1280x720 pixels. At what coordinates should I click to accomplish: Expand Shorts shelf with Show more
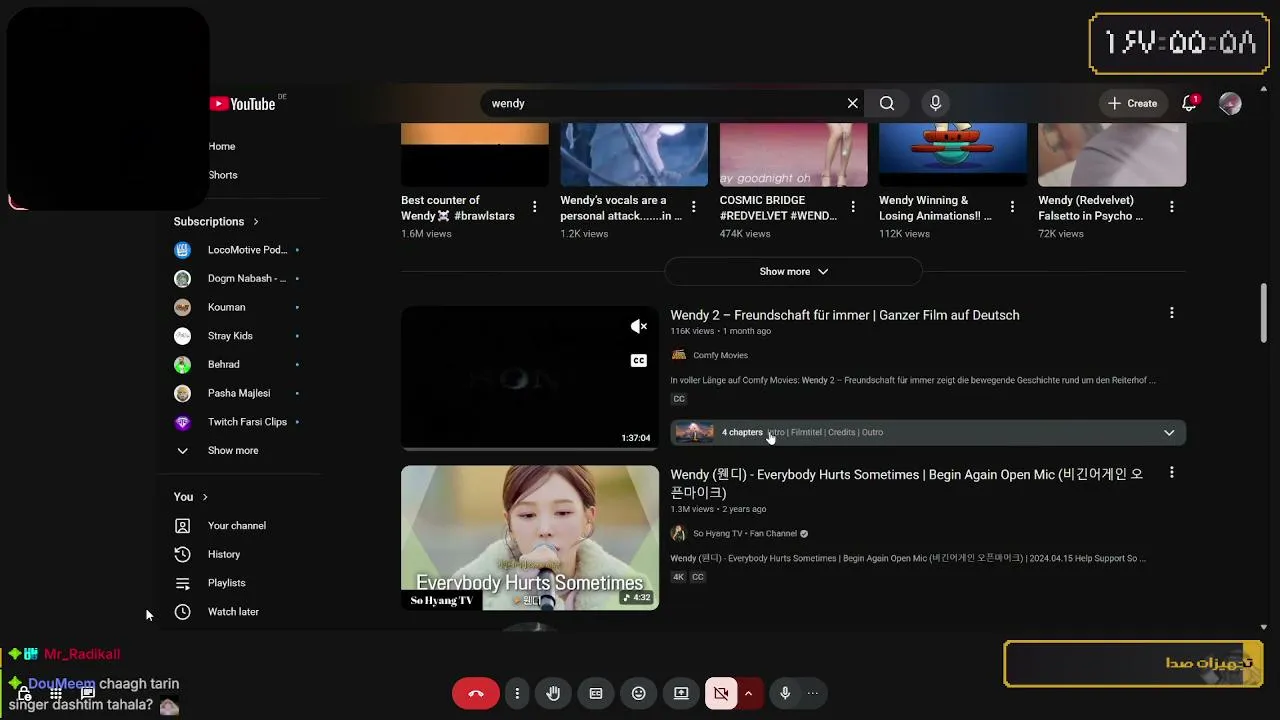794,272
